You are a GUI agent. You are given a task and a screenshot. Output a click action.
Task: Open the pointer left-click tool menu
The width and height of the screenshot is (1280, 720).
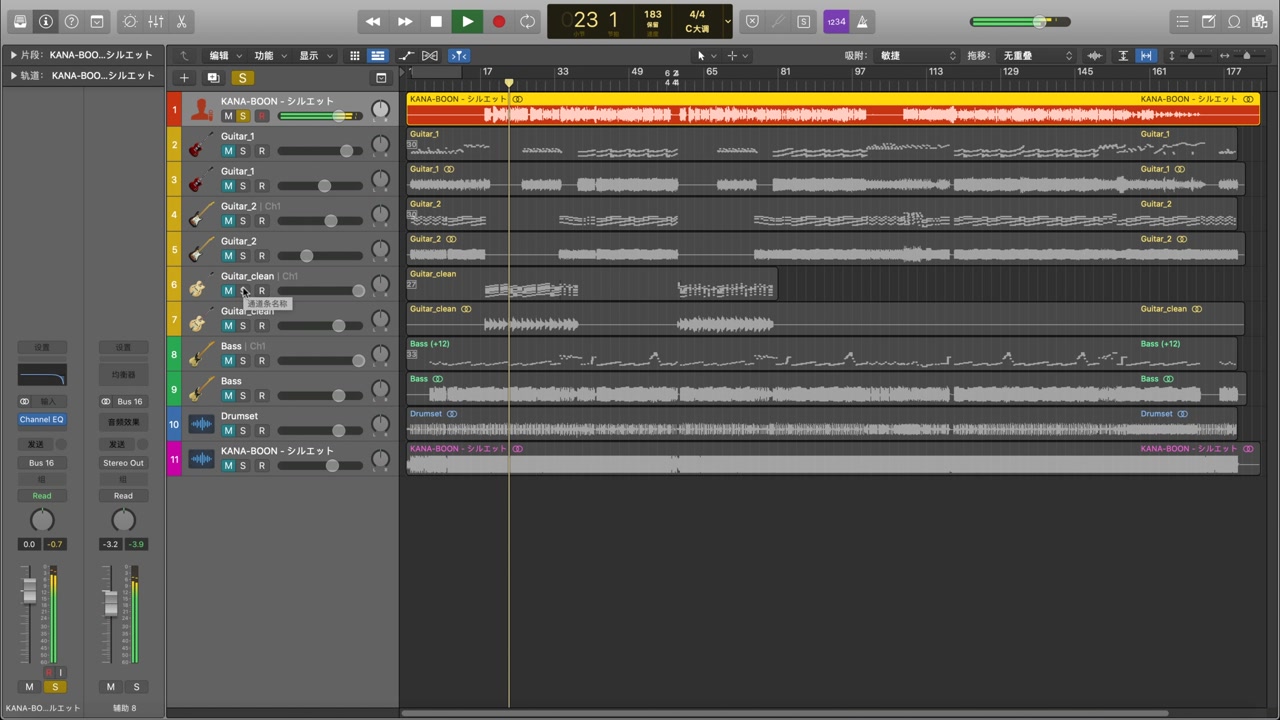tap(706, 56)
